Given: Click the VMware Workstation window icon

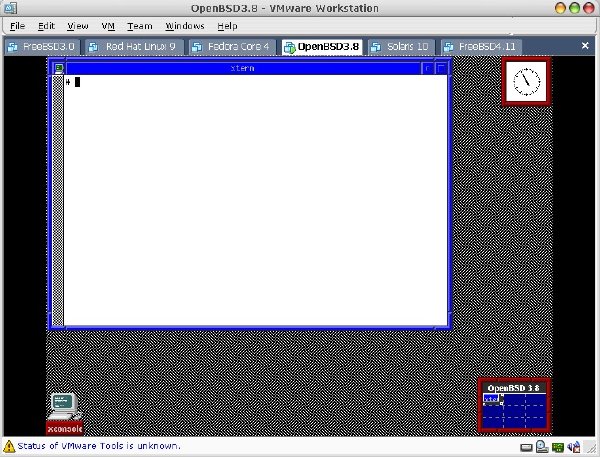Looking at the screenshot, I should [10, 8].
